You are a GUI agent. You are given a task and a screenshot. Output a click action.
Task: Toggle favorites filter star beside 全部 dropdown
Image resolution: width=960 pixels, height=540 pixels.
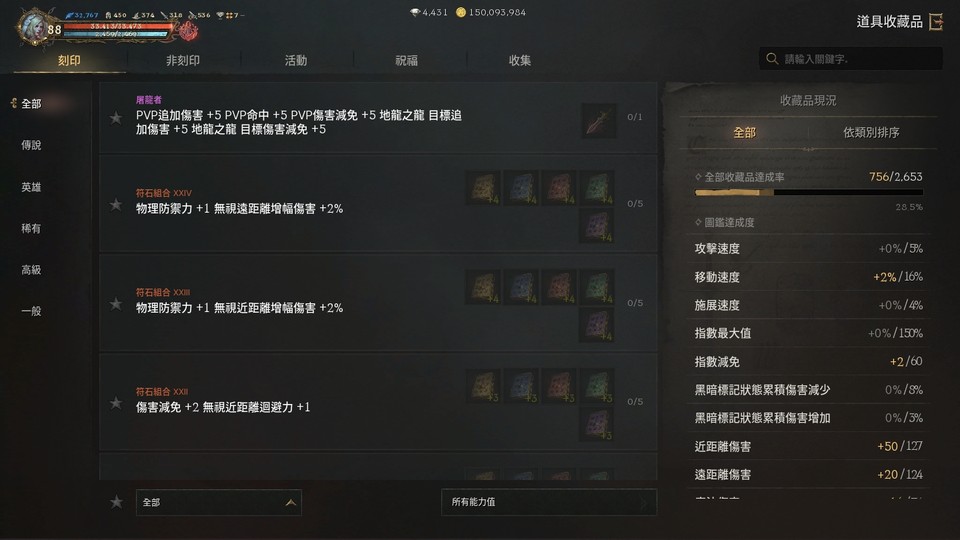[x=116, y=502]
